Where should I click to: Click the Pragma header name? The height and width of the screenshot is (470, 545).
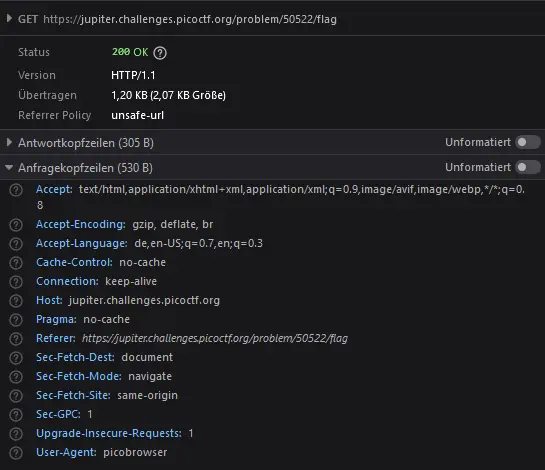coord(56,319)
